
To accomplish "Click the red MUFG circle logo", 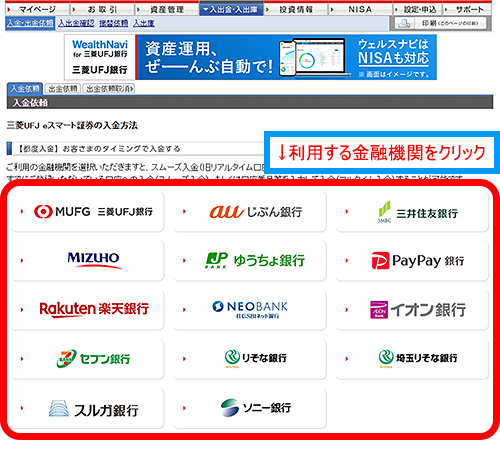I will point(43,211).
